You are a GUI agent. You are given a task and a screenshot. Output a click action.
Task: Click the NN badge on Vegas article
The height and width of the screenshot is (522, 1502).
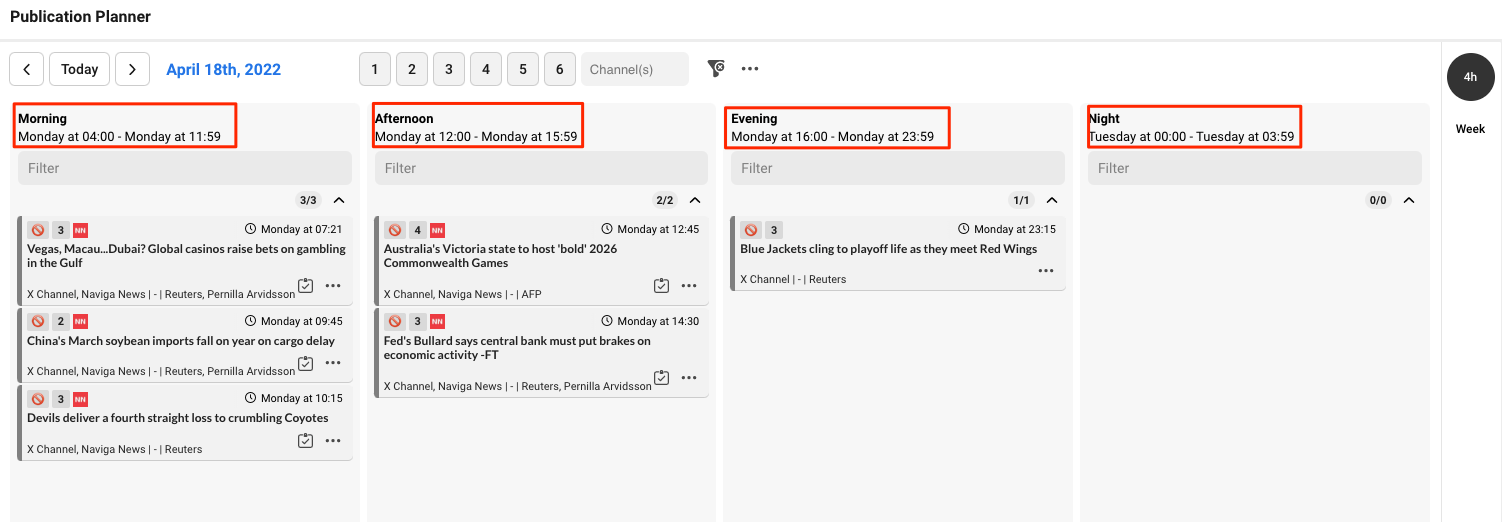(x=81, y=230)
